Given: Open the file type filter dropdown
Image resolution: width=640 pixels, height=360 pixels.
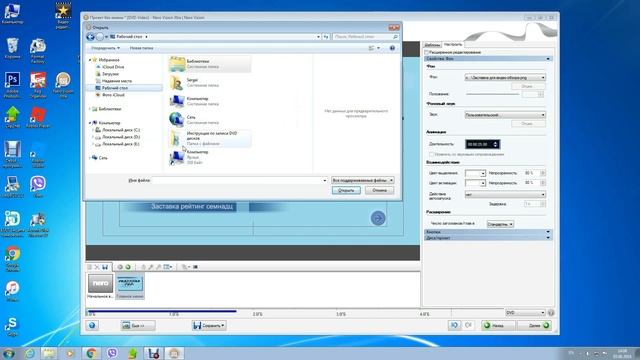Looking at the screenshot, I should (362, 180).
